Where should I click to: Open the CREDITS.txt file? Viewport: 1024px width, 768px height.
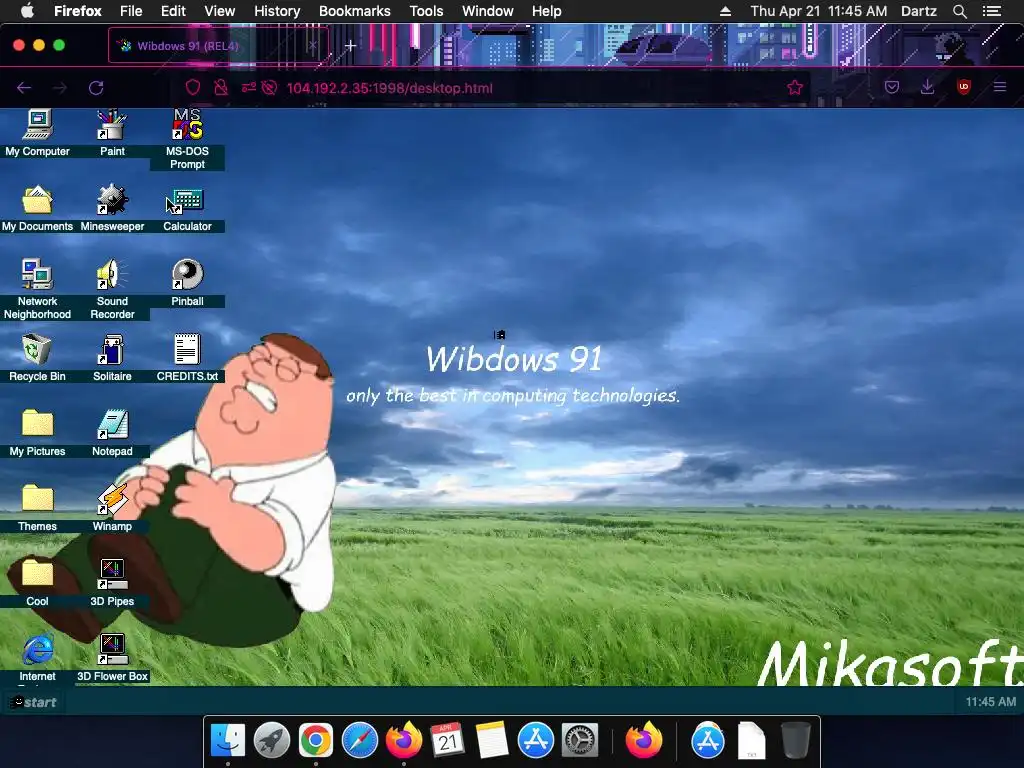pos(187,358)
